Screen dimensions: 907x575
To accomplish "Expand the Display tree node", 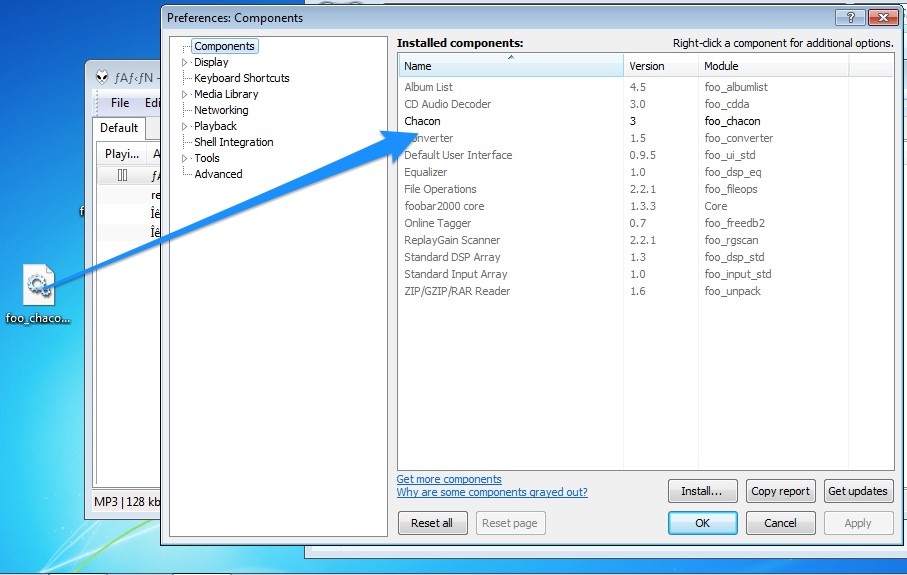I will (x=185, y=62).
